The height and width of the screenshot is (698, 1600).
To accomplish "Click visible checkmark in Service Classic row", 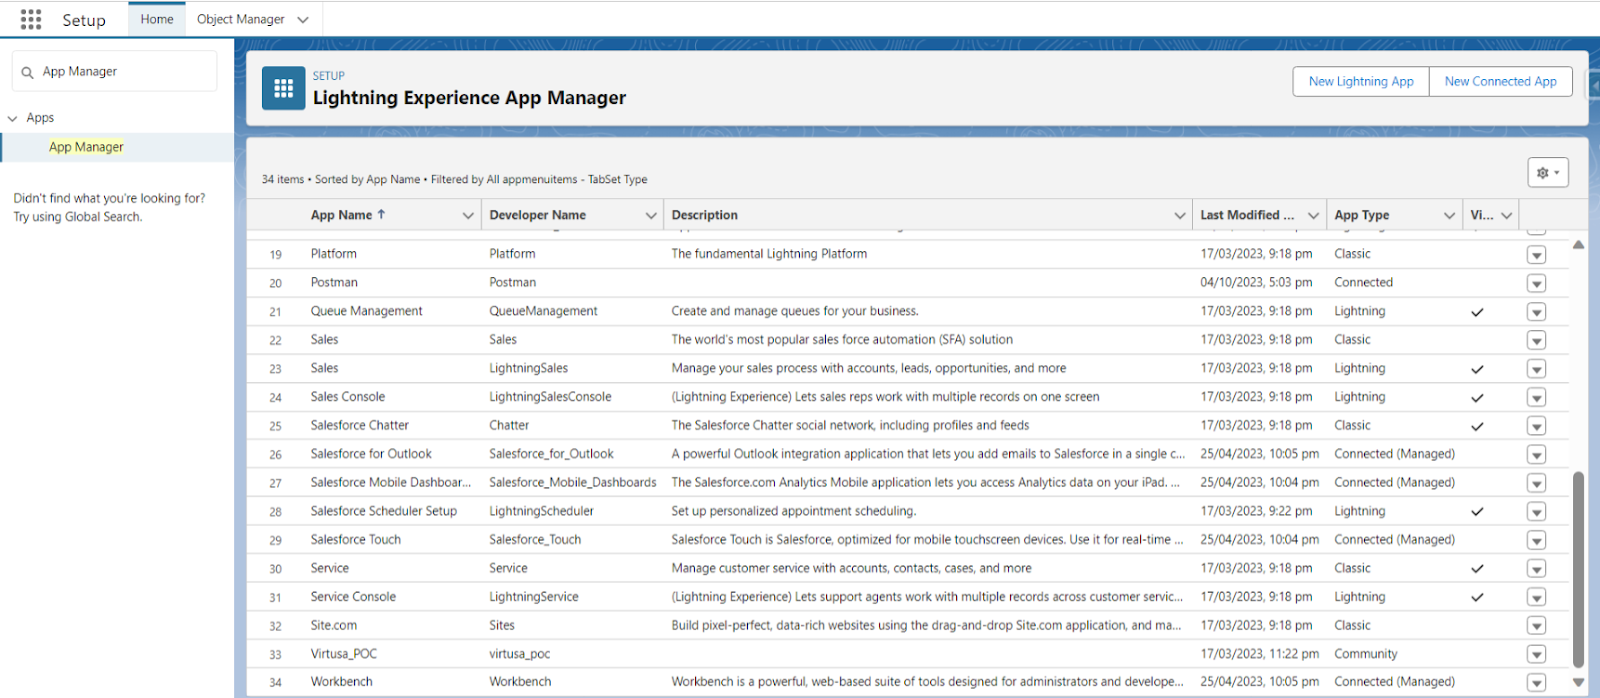I will 1477,569.
